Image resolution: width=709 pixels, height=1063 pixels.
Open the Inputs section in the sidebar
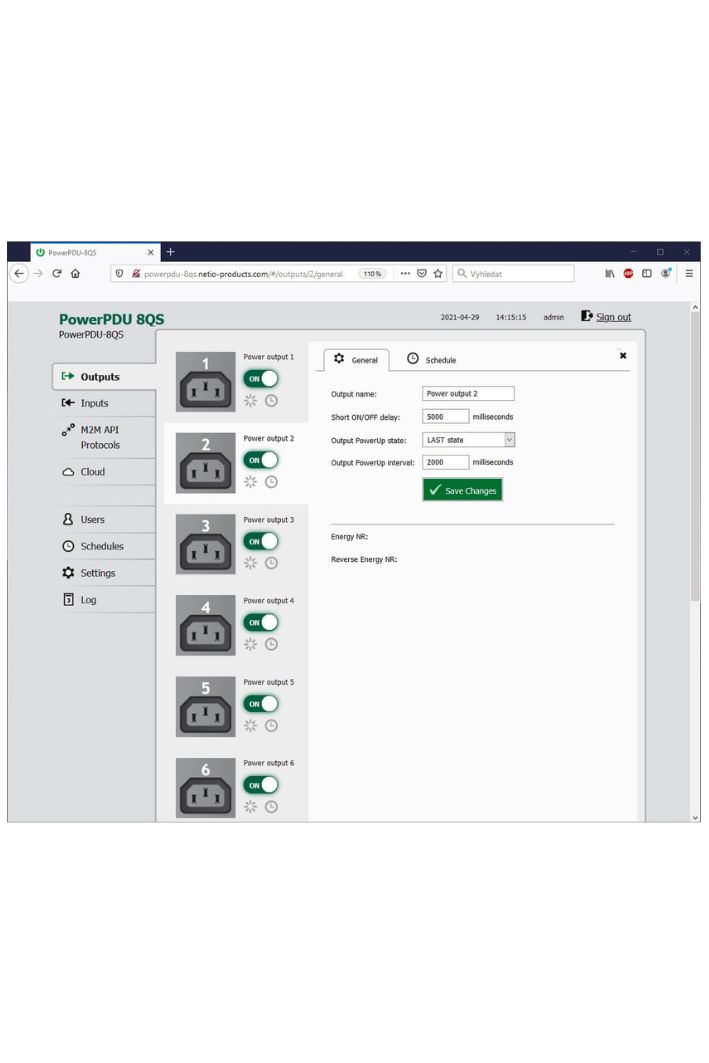point(94,403)
